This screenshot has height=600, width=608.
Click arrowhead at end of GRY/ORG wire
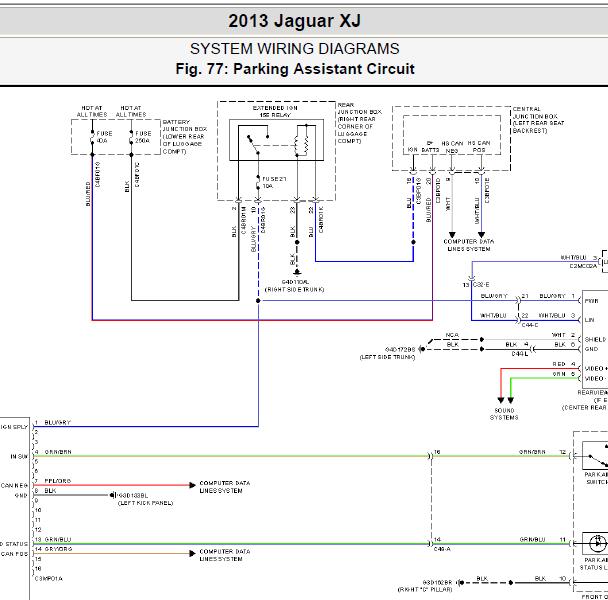[192, 553]
